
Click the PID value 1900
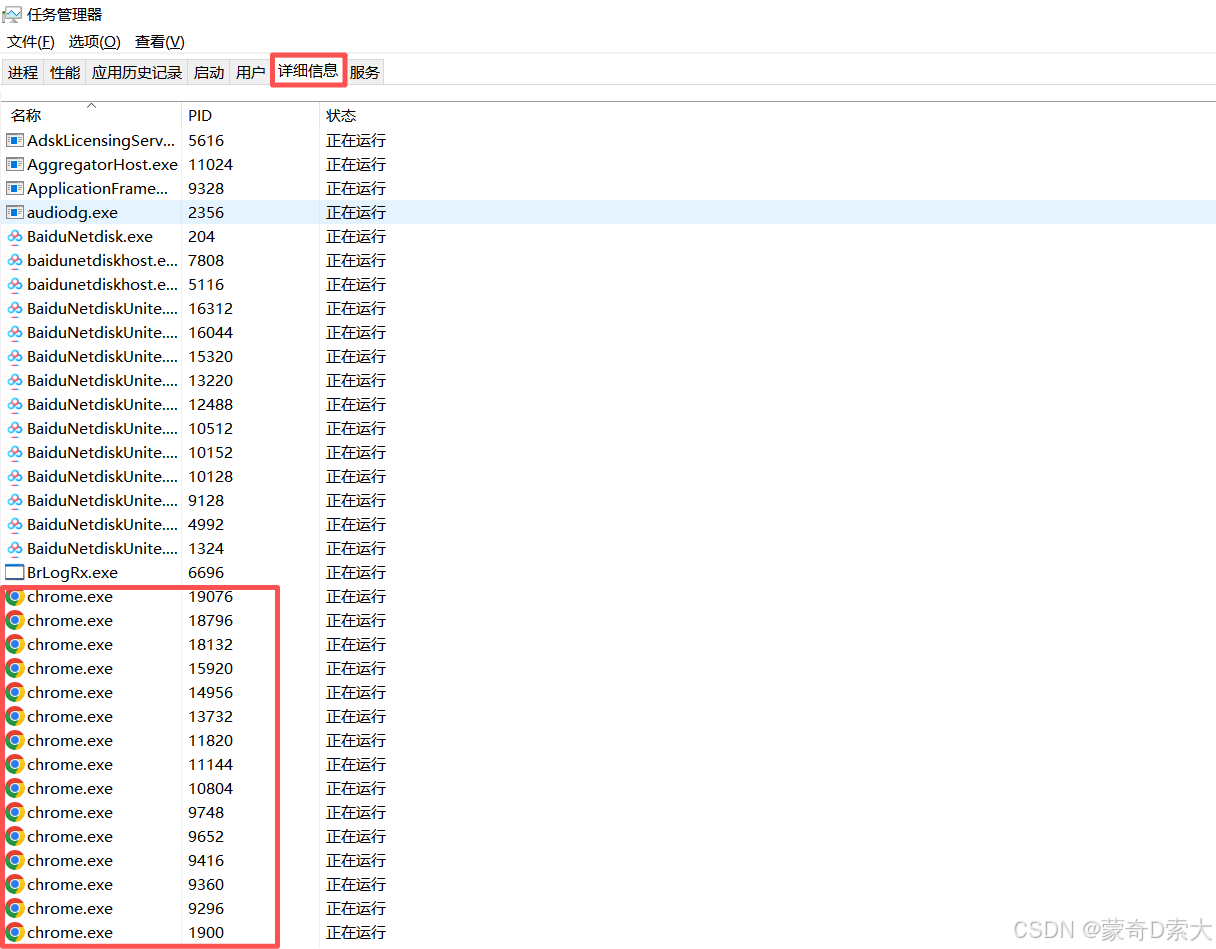click(x=206, y=932)
